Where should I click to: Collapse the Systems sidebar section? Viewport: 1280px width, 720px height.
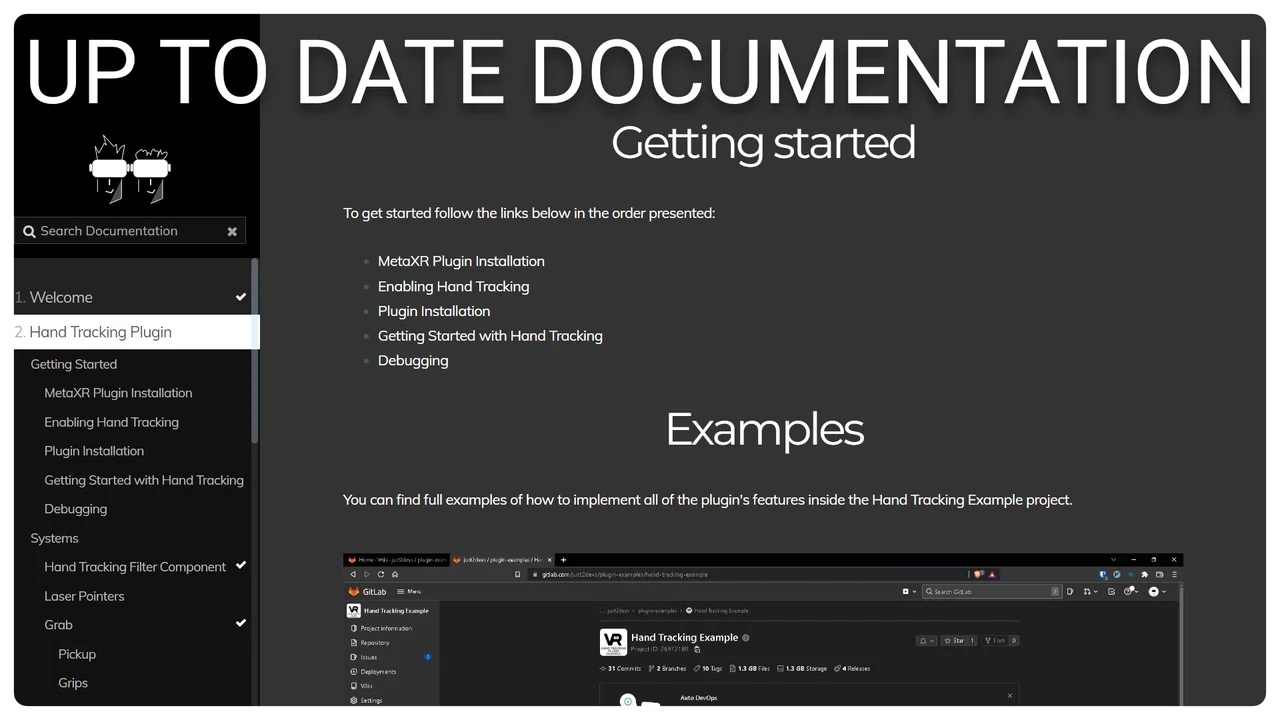click(x=54, y=538)
